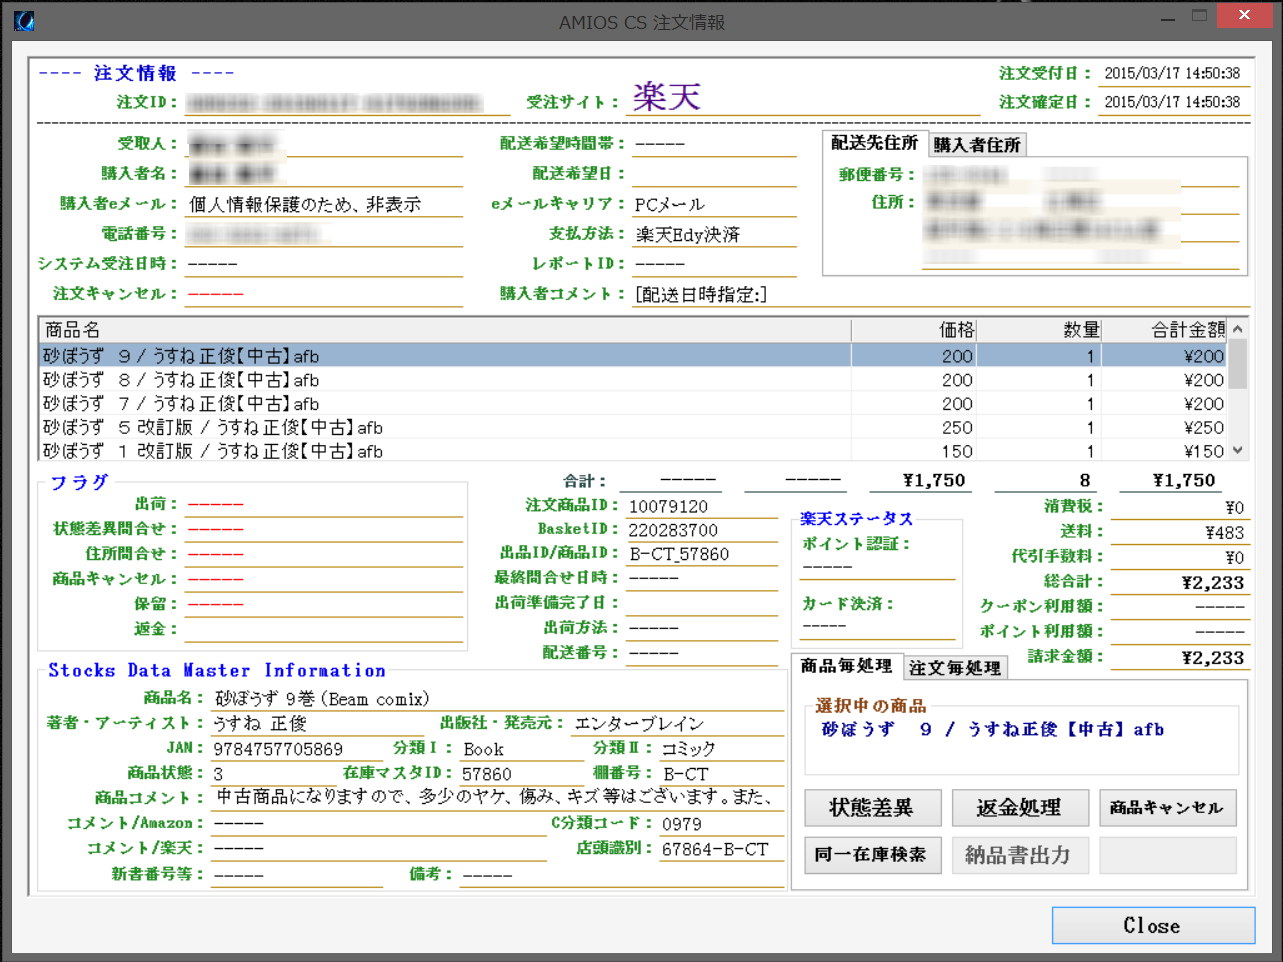Open the 注文毎処理 tab
This screenshot has width=1283, height=962.
click(955, 668)
